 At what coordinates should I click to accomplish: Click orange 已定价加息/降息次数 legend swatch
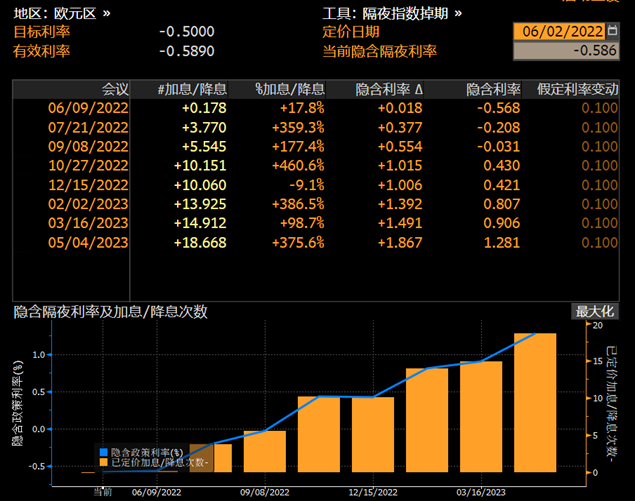[x=103, y=462]
